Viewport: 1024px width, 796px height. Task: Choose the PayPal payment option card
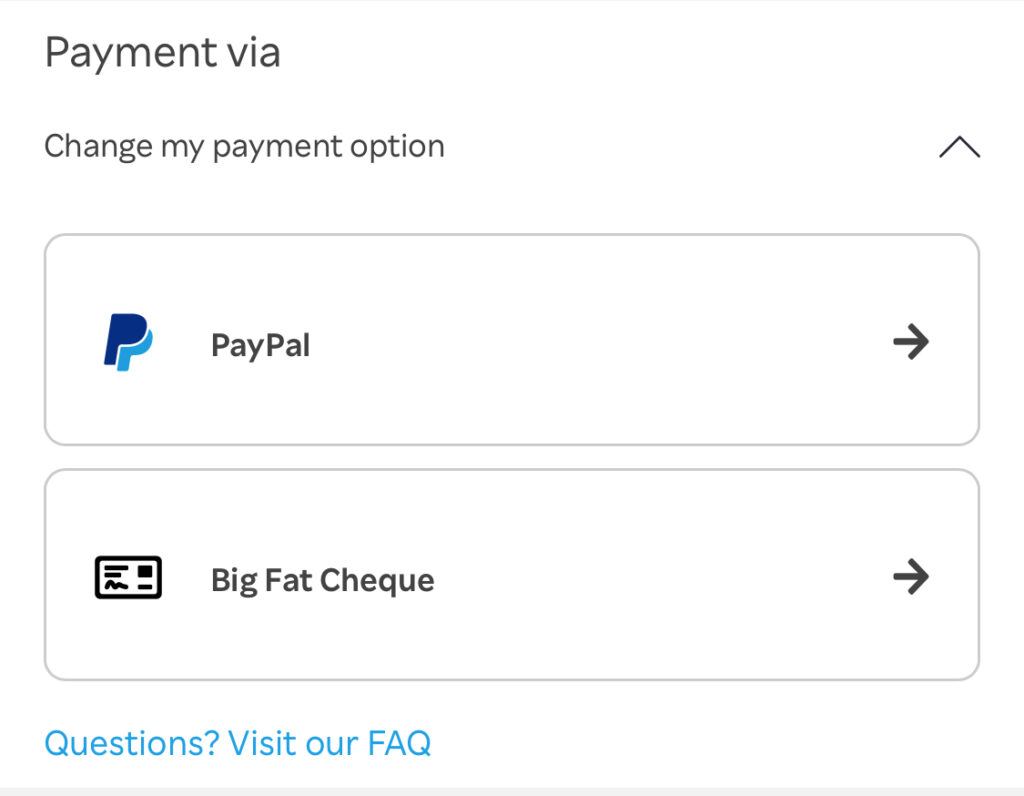(512, 340)
